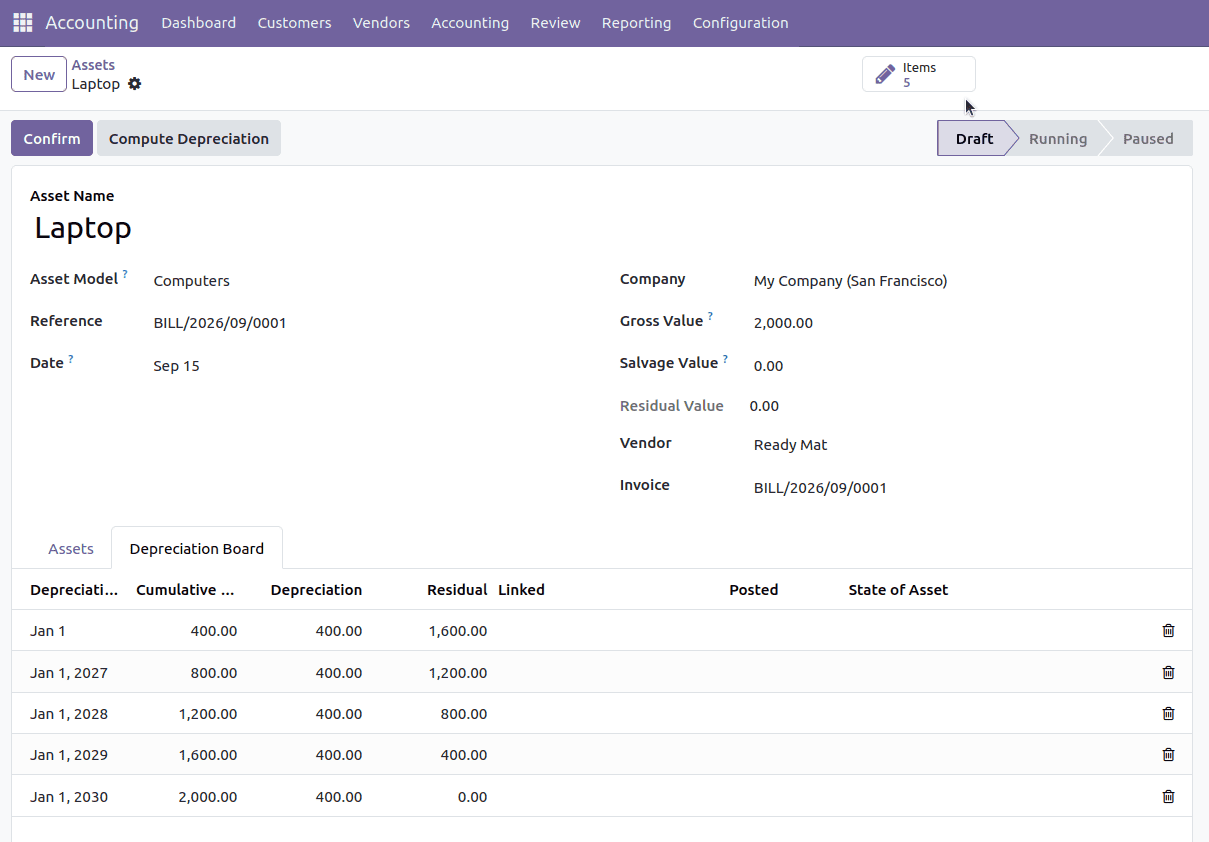Show help tooltip for Salvage Value

click(x=725, y=358)
